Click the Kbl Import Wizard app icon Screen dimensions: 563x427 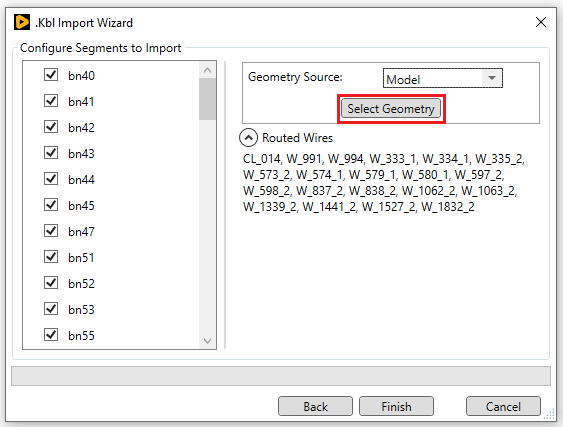point(22,22)
